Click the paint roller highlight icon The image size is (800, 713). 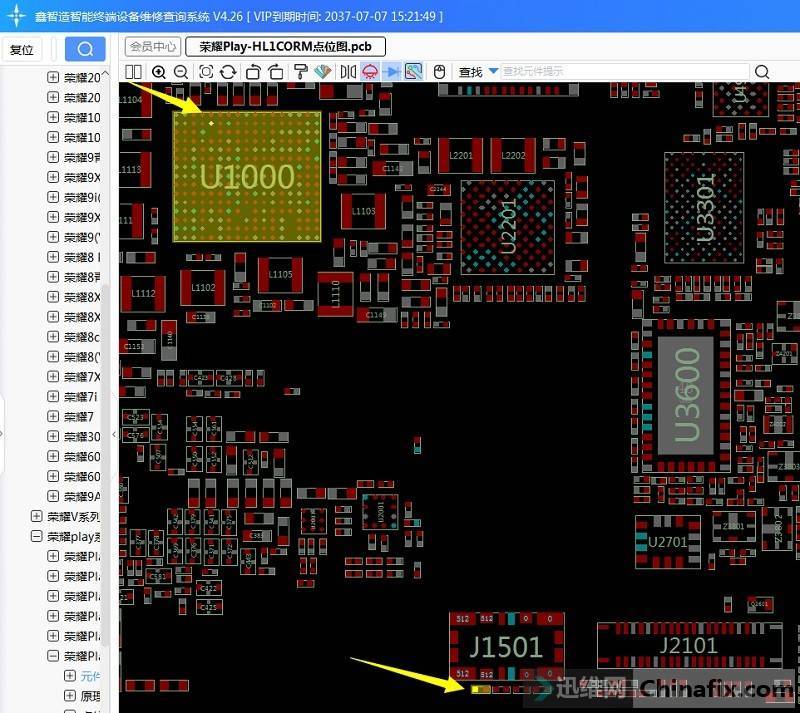point(300,72)
